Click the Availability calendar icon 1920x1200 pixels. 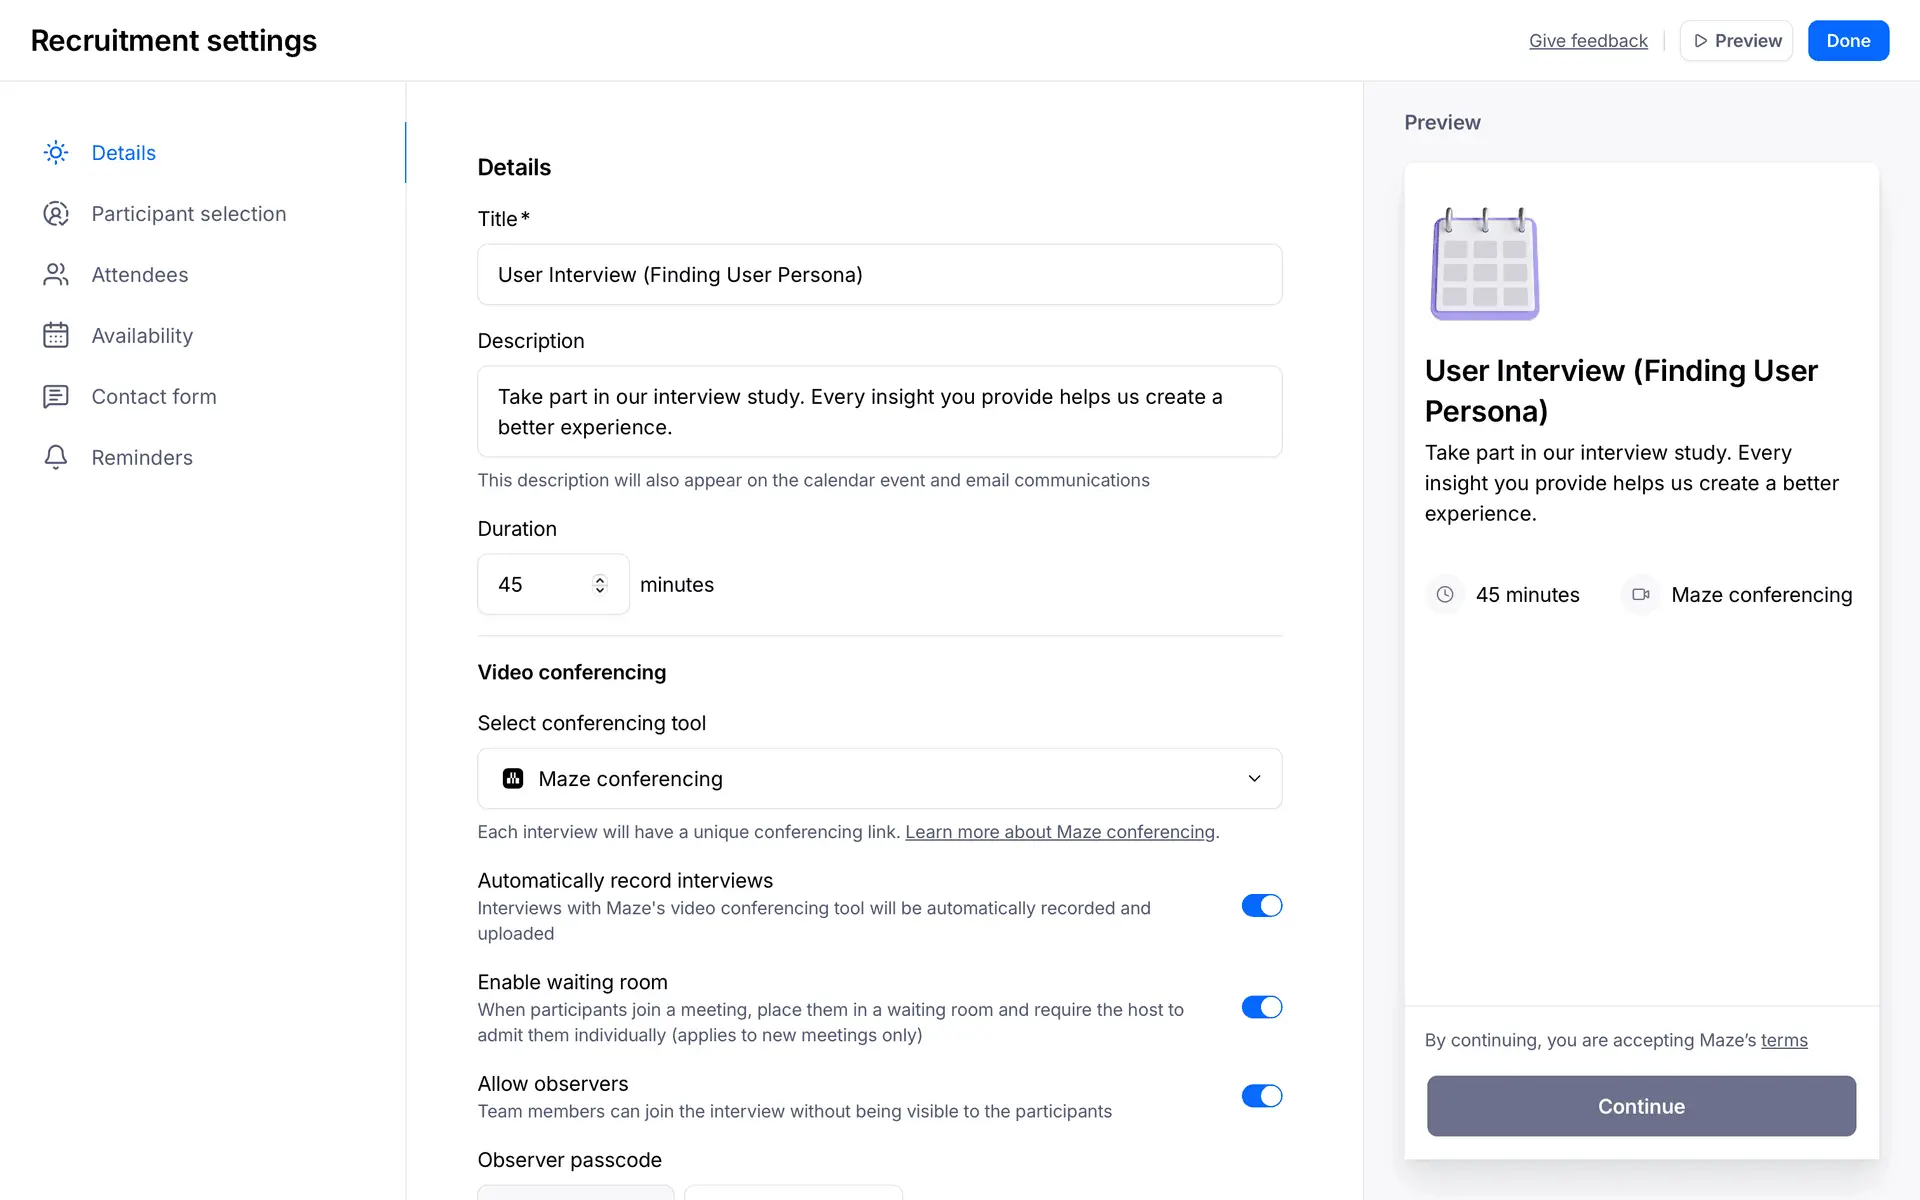click(x=56, y=336)
